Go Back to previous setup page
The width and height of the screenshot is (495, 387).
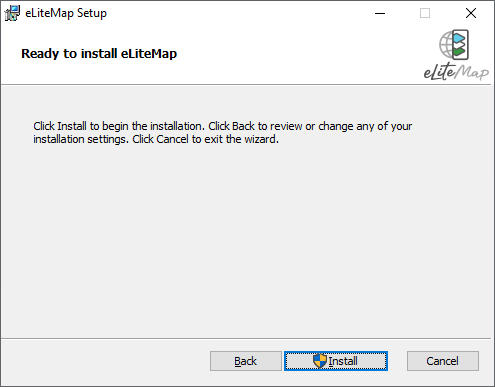(x=246, y=361)
